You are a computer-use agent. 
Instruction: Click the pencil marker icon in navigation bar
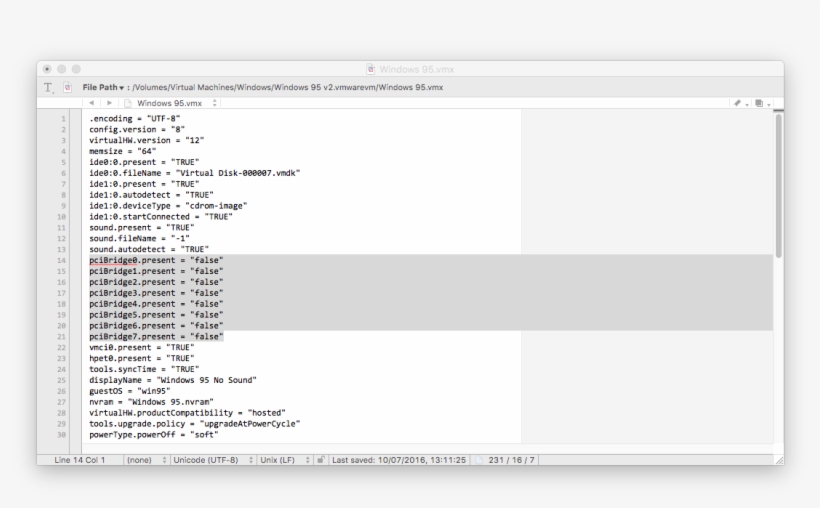point(738,103)
